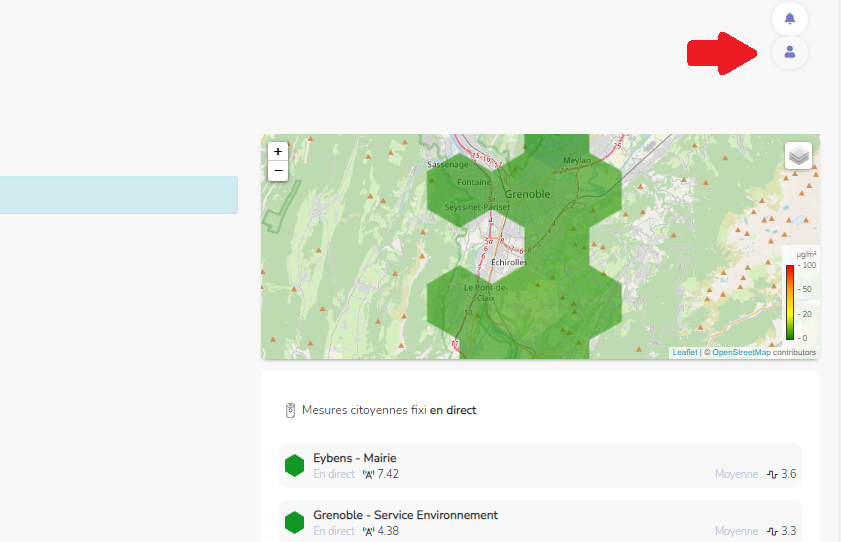Click the live signal icon next to 7.42

tap(368, 474)
